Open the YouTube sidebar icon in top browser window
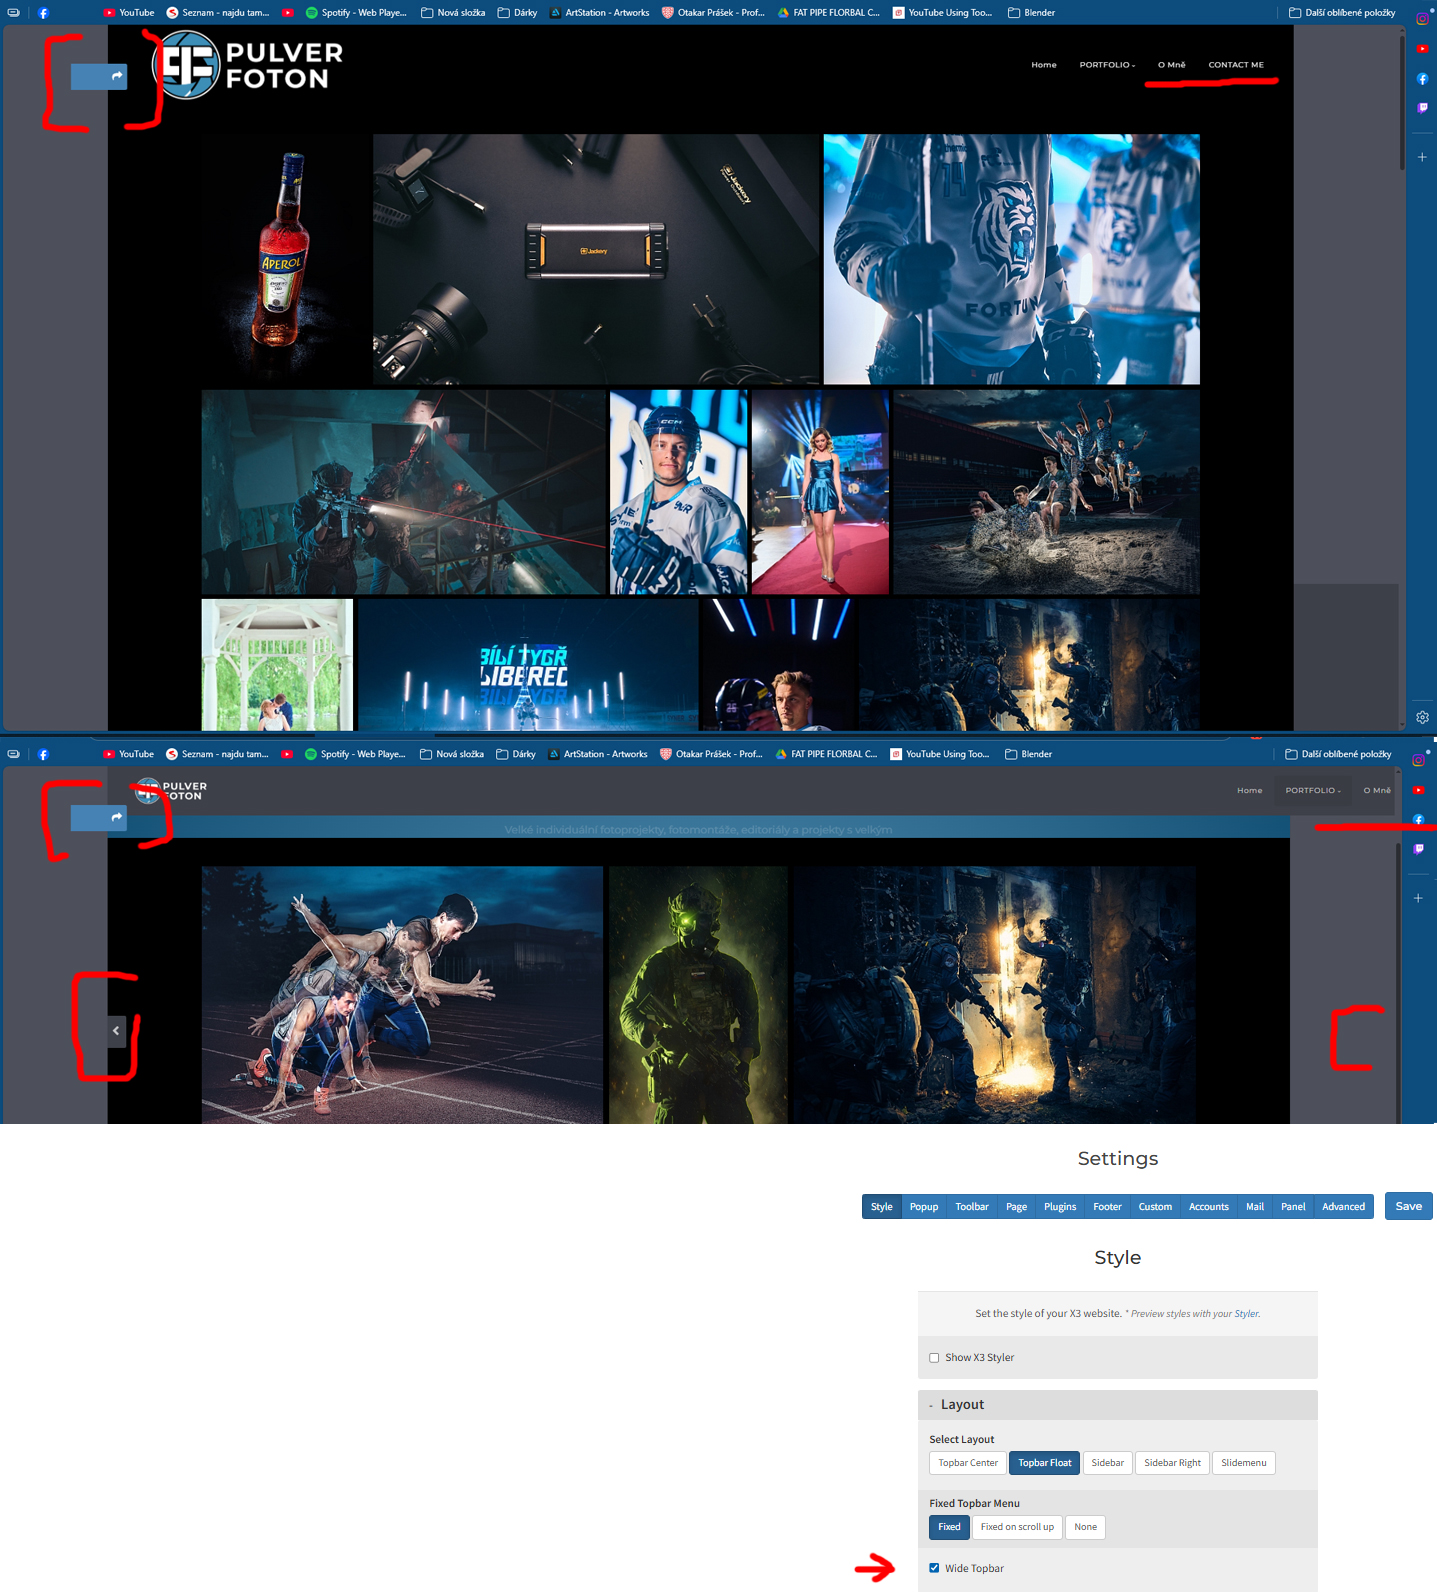 (x=1422, y=48)
